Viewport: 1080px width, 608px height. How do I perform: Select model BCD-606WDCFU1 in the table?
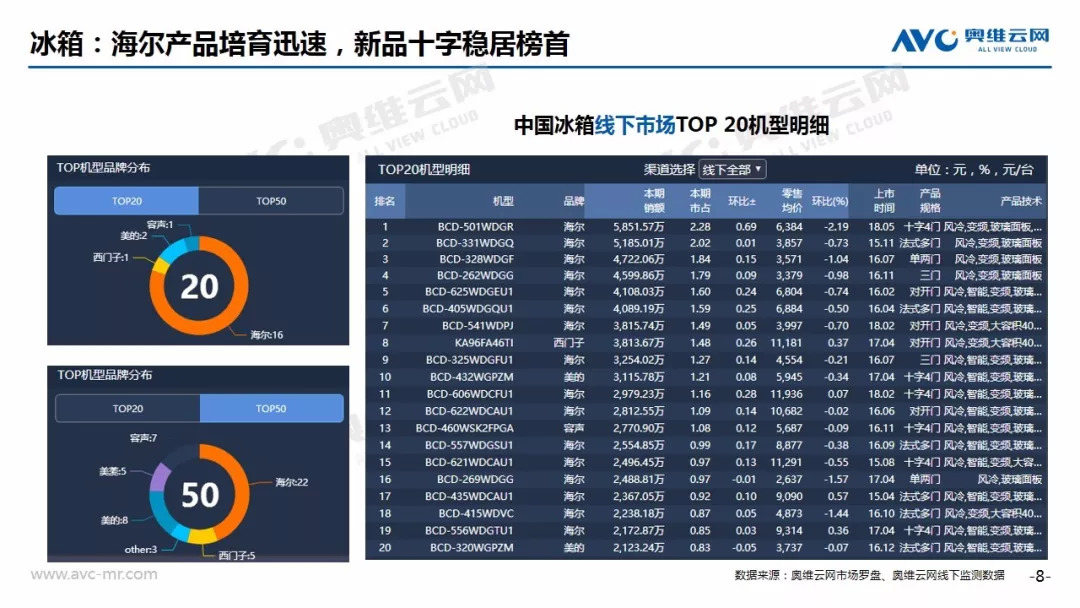click(x=470, y=394)
